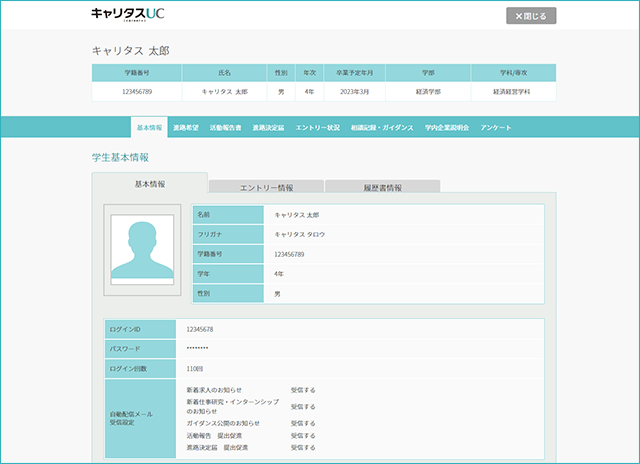Click the フリガナ row label
Image resolution: width=640 pixels, height=464 pixels.
point(228,234)
